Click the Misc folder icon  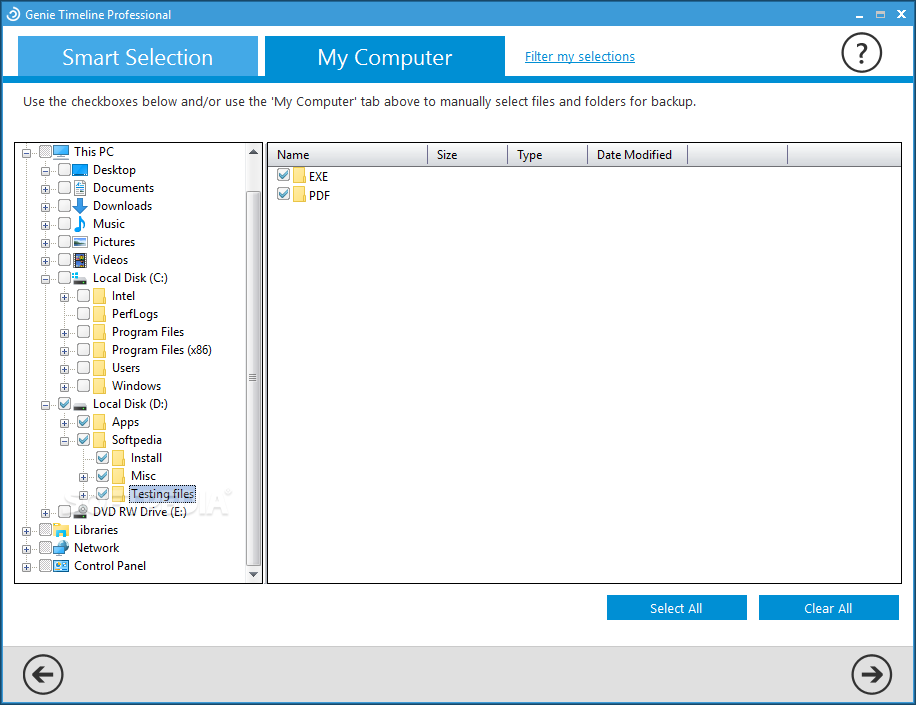coord(118,476)
